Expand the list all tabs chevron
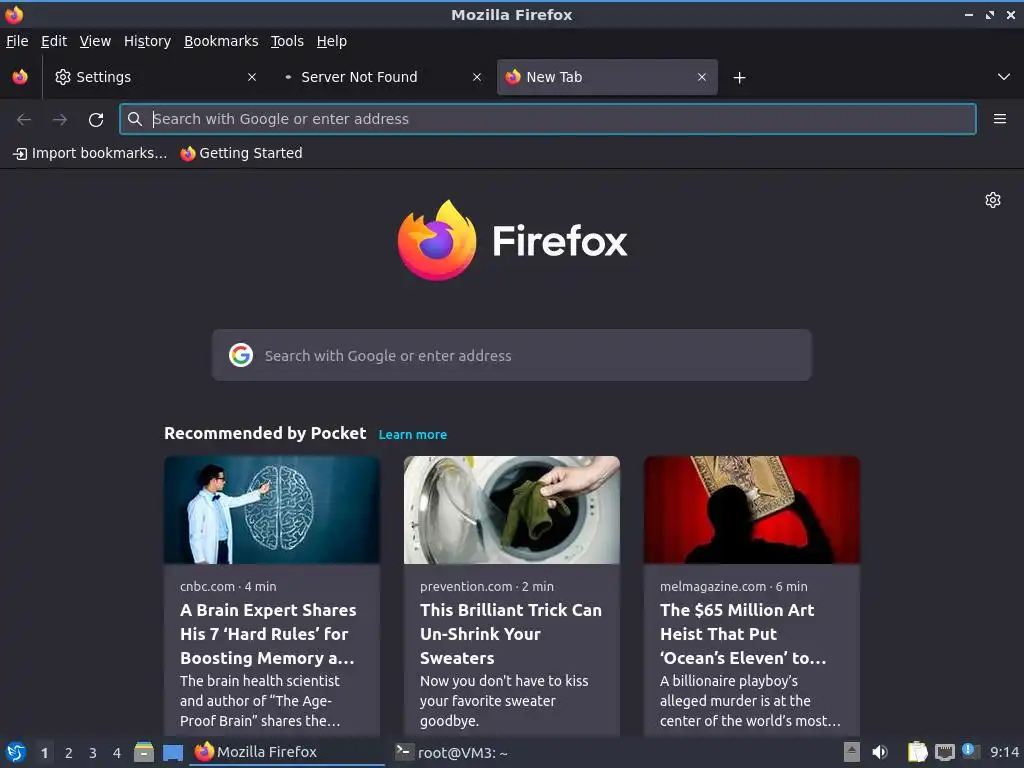The height and width of the screenshot is (768, 1024). (1004, 77)
